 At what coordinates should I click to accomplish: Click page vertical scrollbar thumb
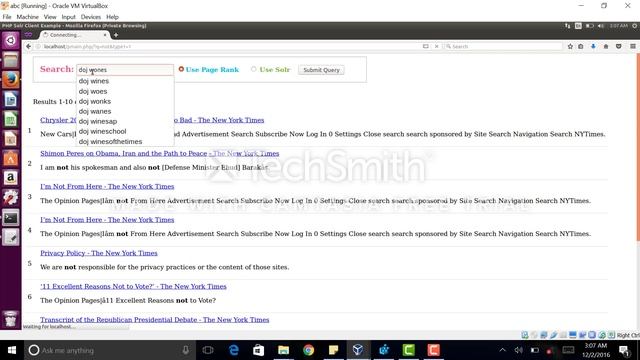click(638, 147)
